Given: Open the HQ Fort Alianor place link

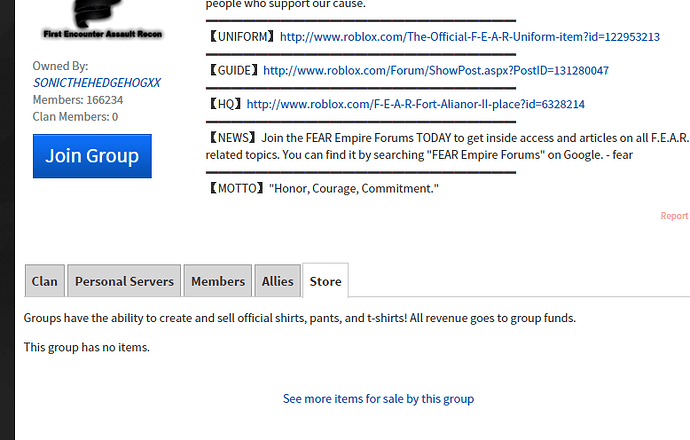Looking at the screenshot, I should [x=415, y=104].
